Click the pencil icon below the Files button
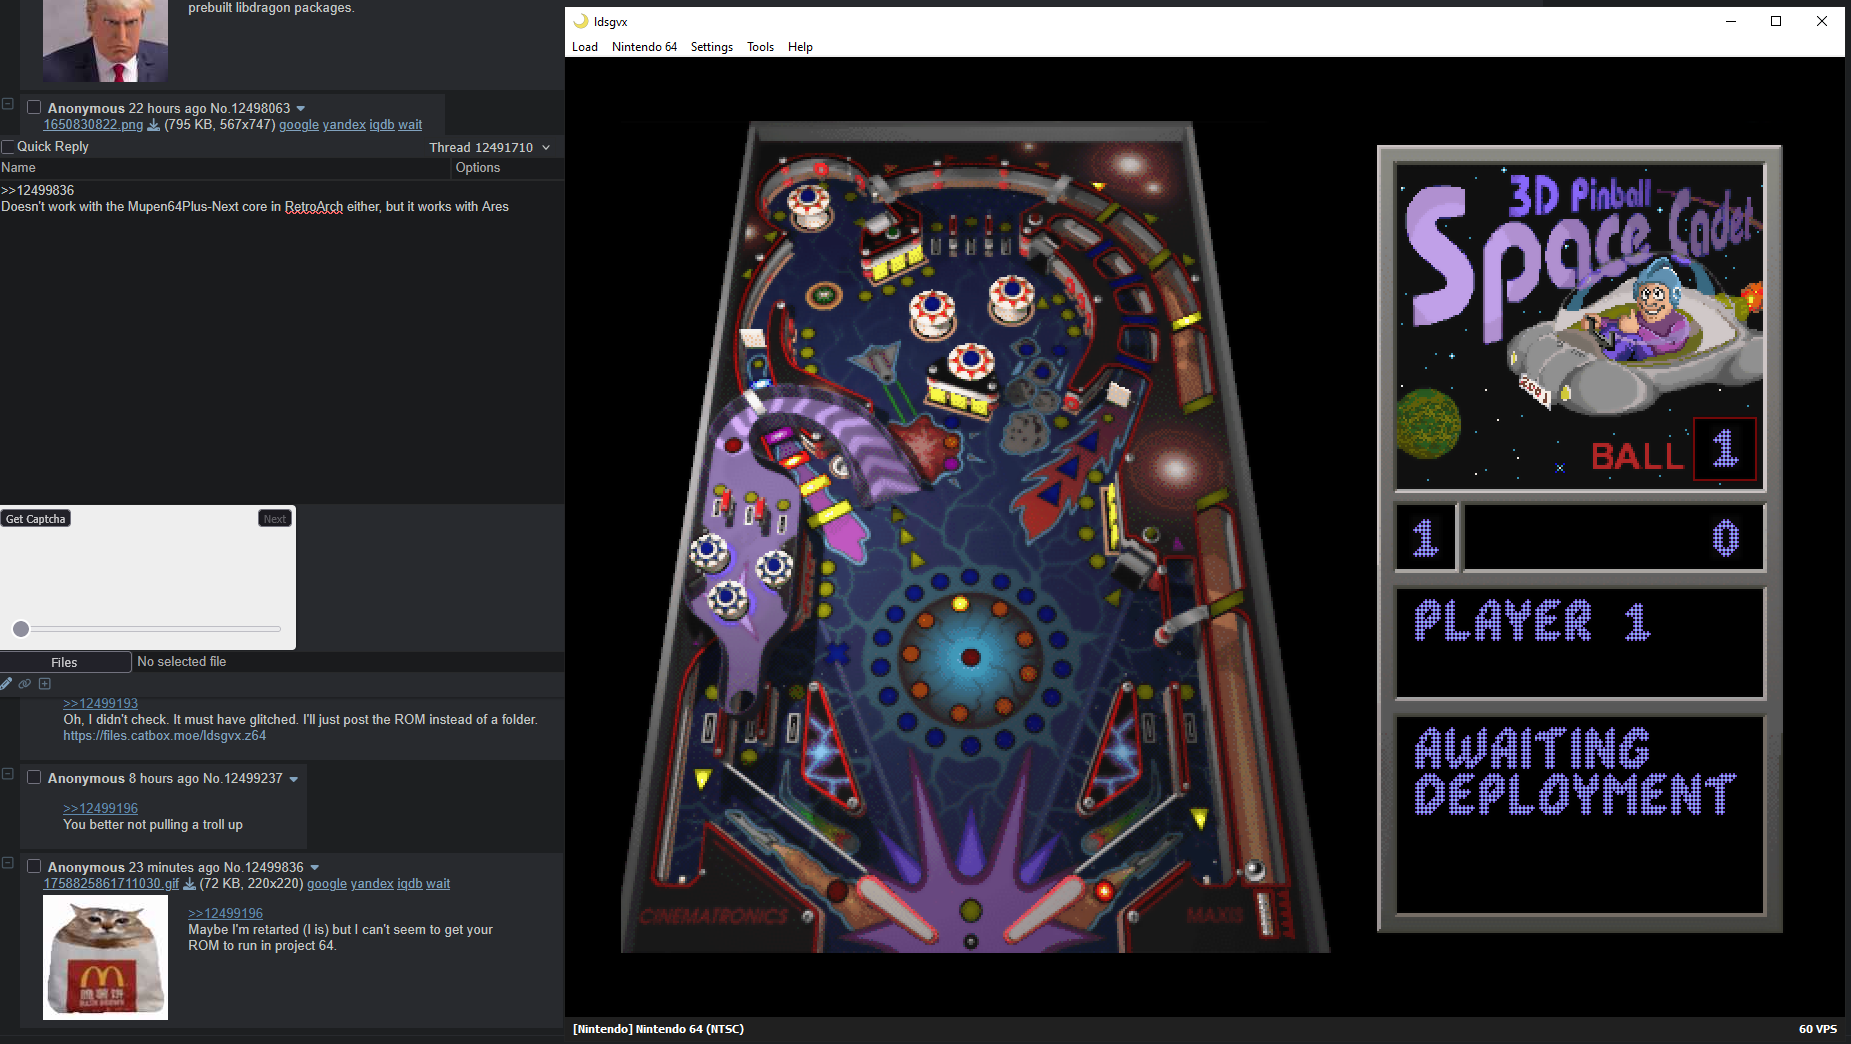 pos(7,684)
